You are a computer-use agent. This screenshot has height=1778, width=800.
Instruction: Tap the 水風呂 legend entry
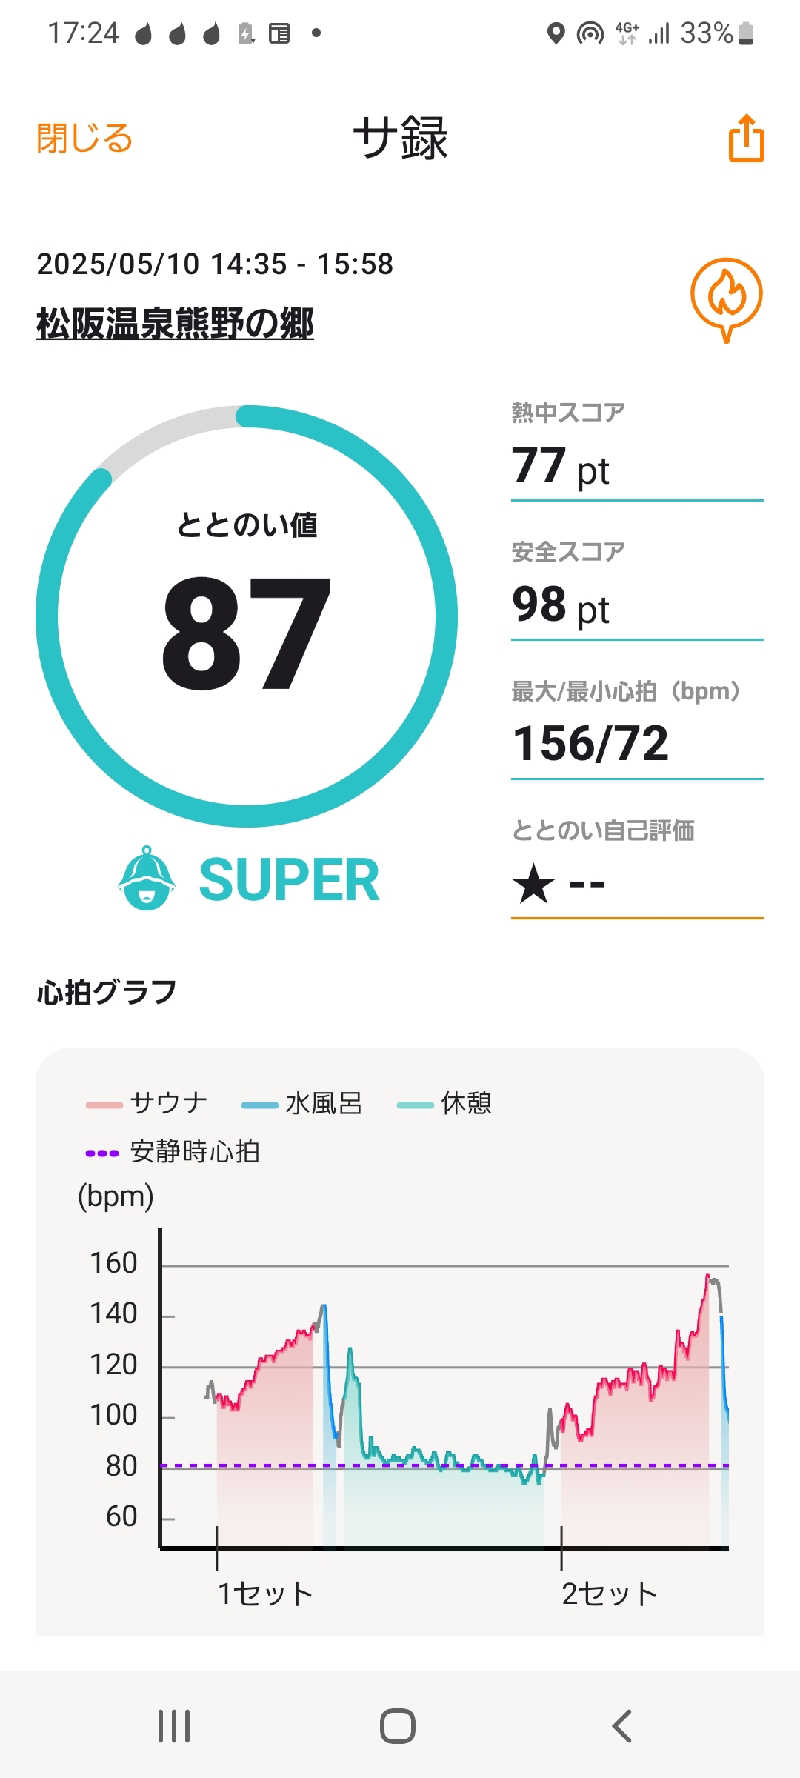tap(302, 1103)
